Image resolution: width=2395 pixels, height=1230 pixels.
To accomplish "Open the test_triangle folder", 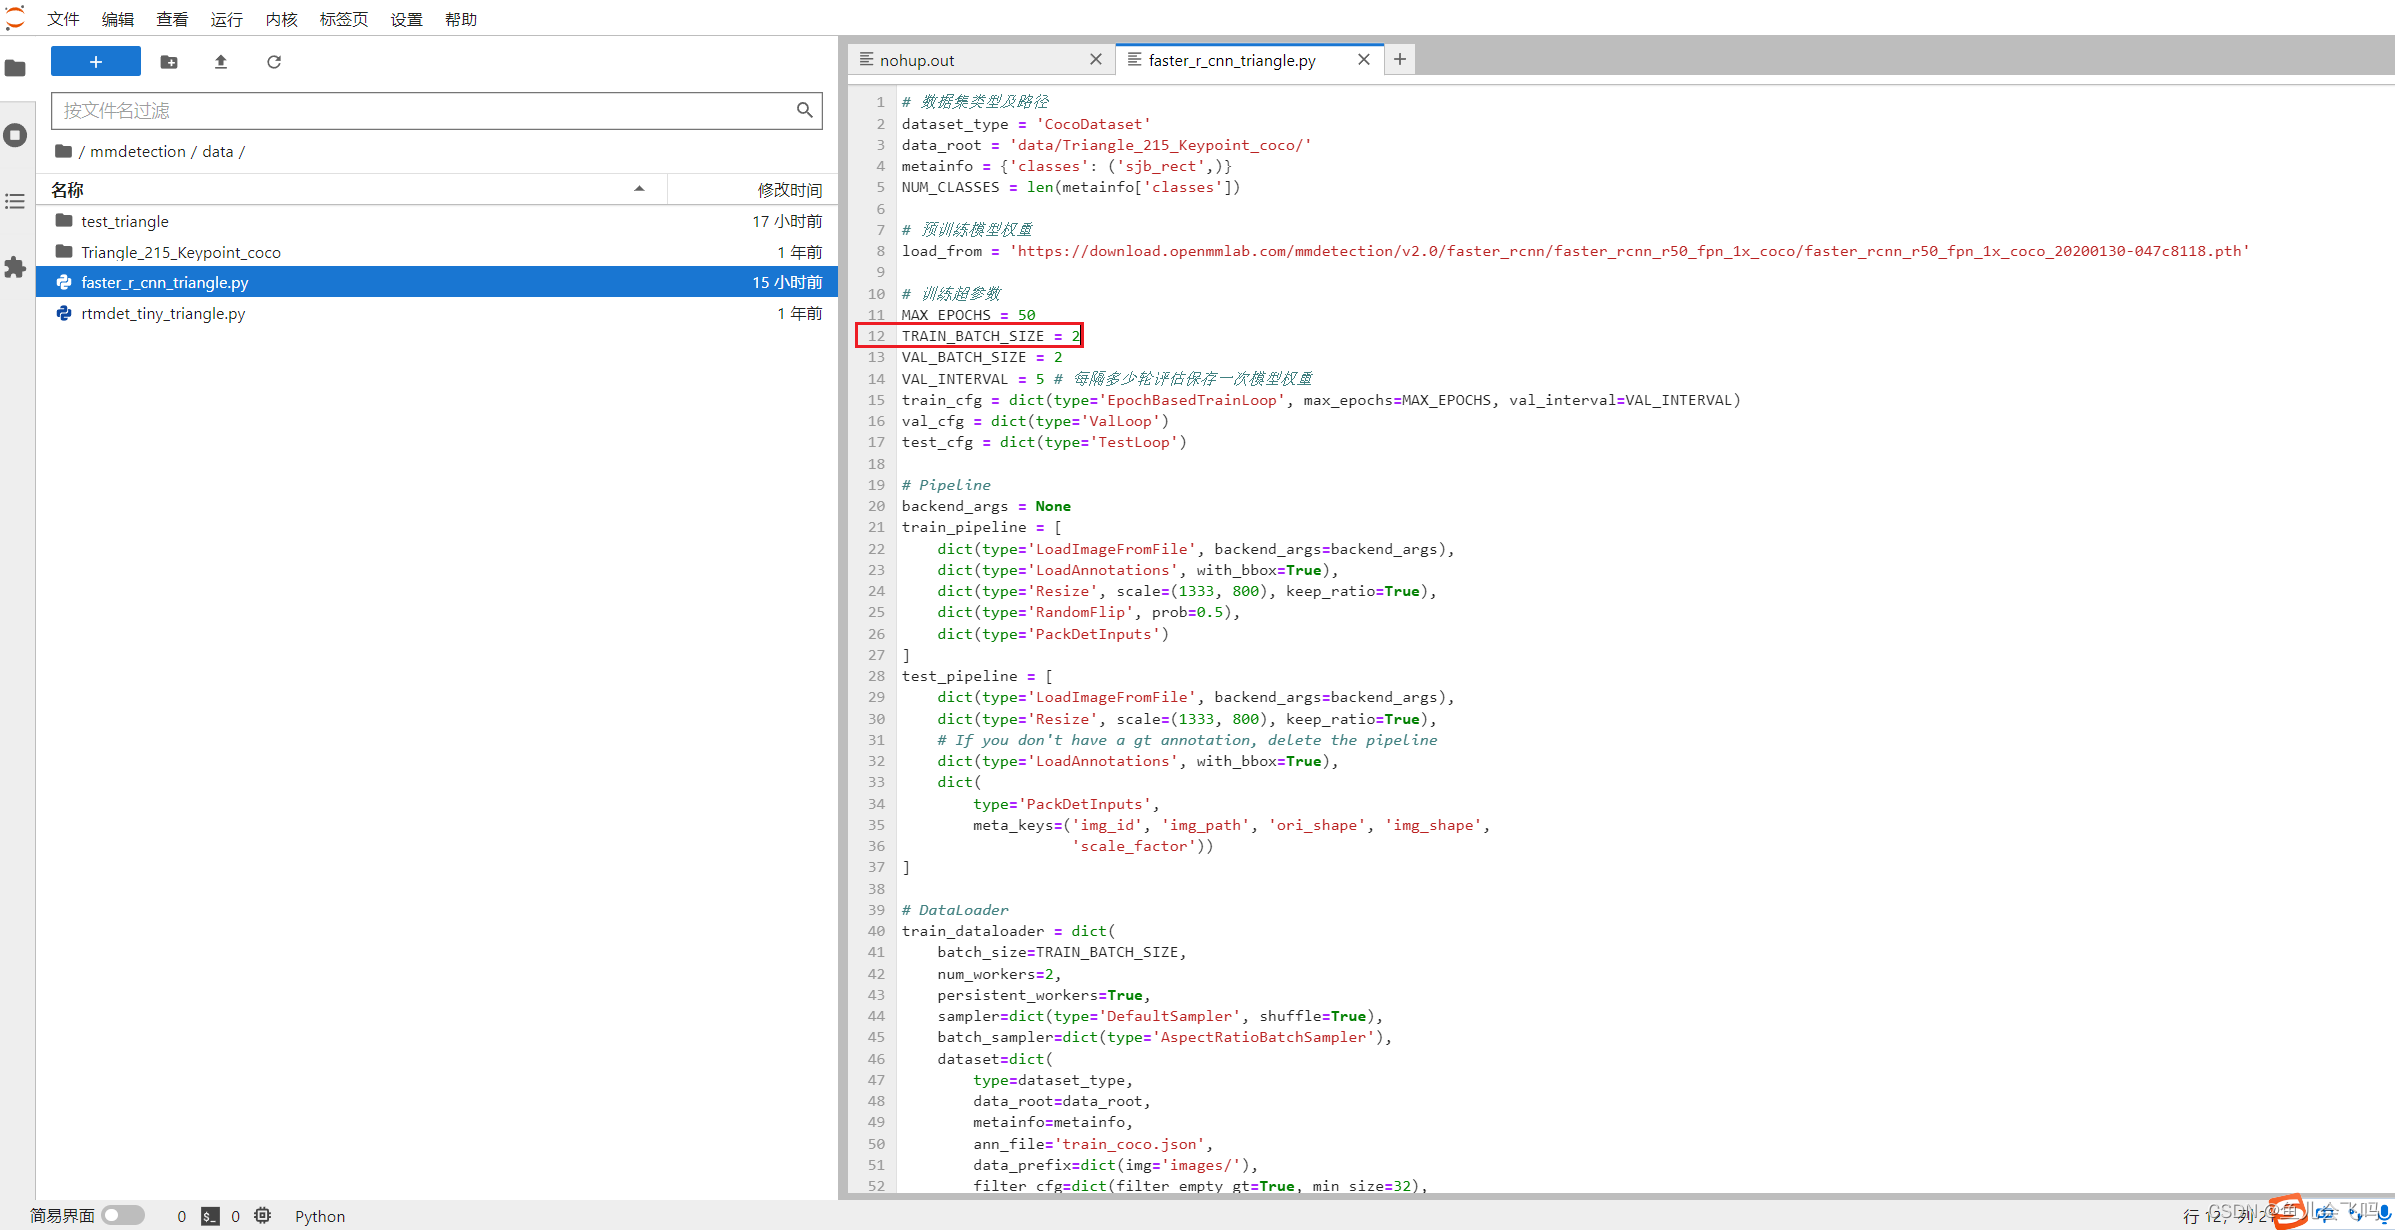I will click(x=125, y=221).
